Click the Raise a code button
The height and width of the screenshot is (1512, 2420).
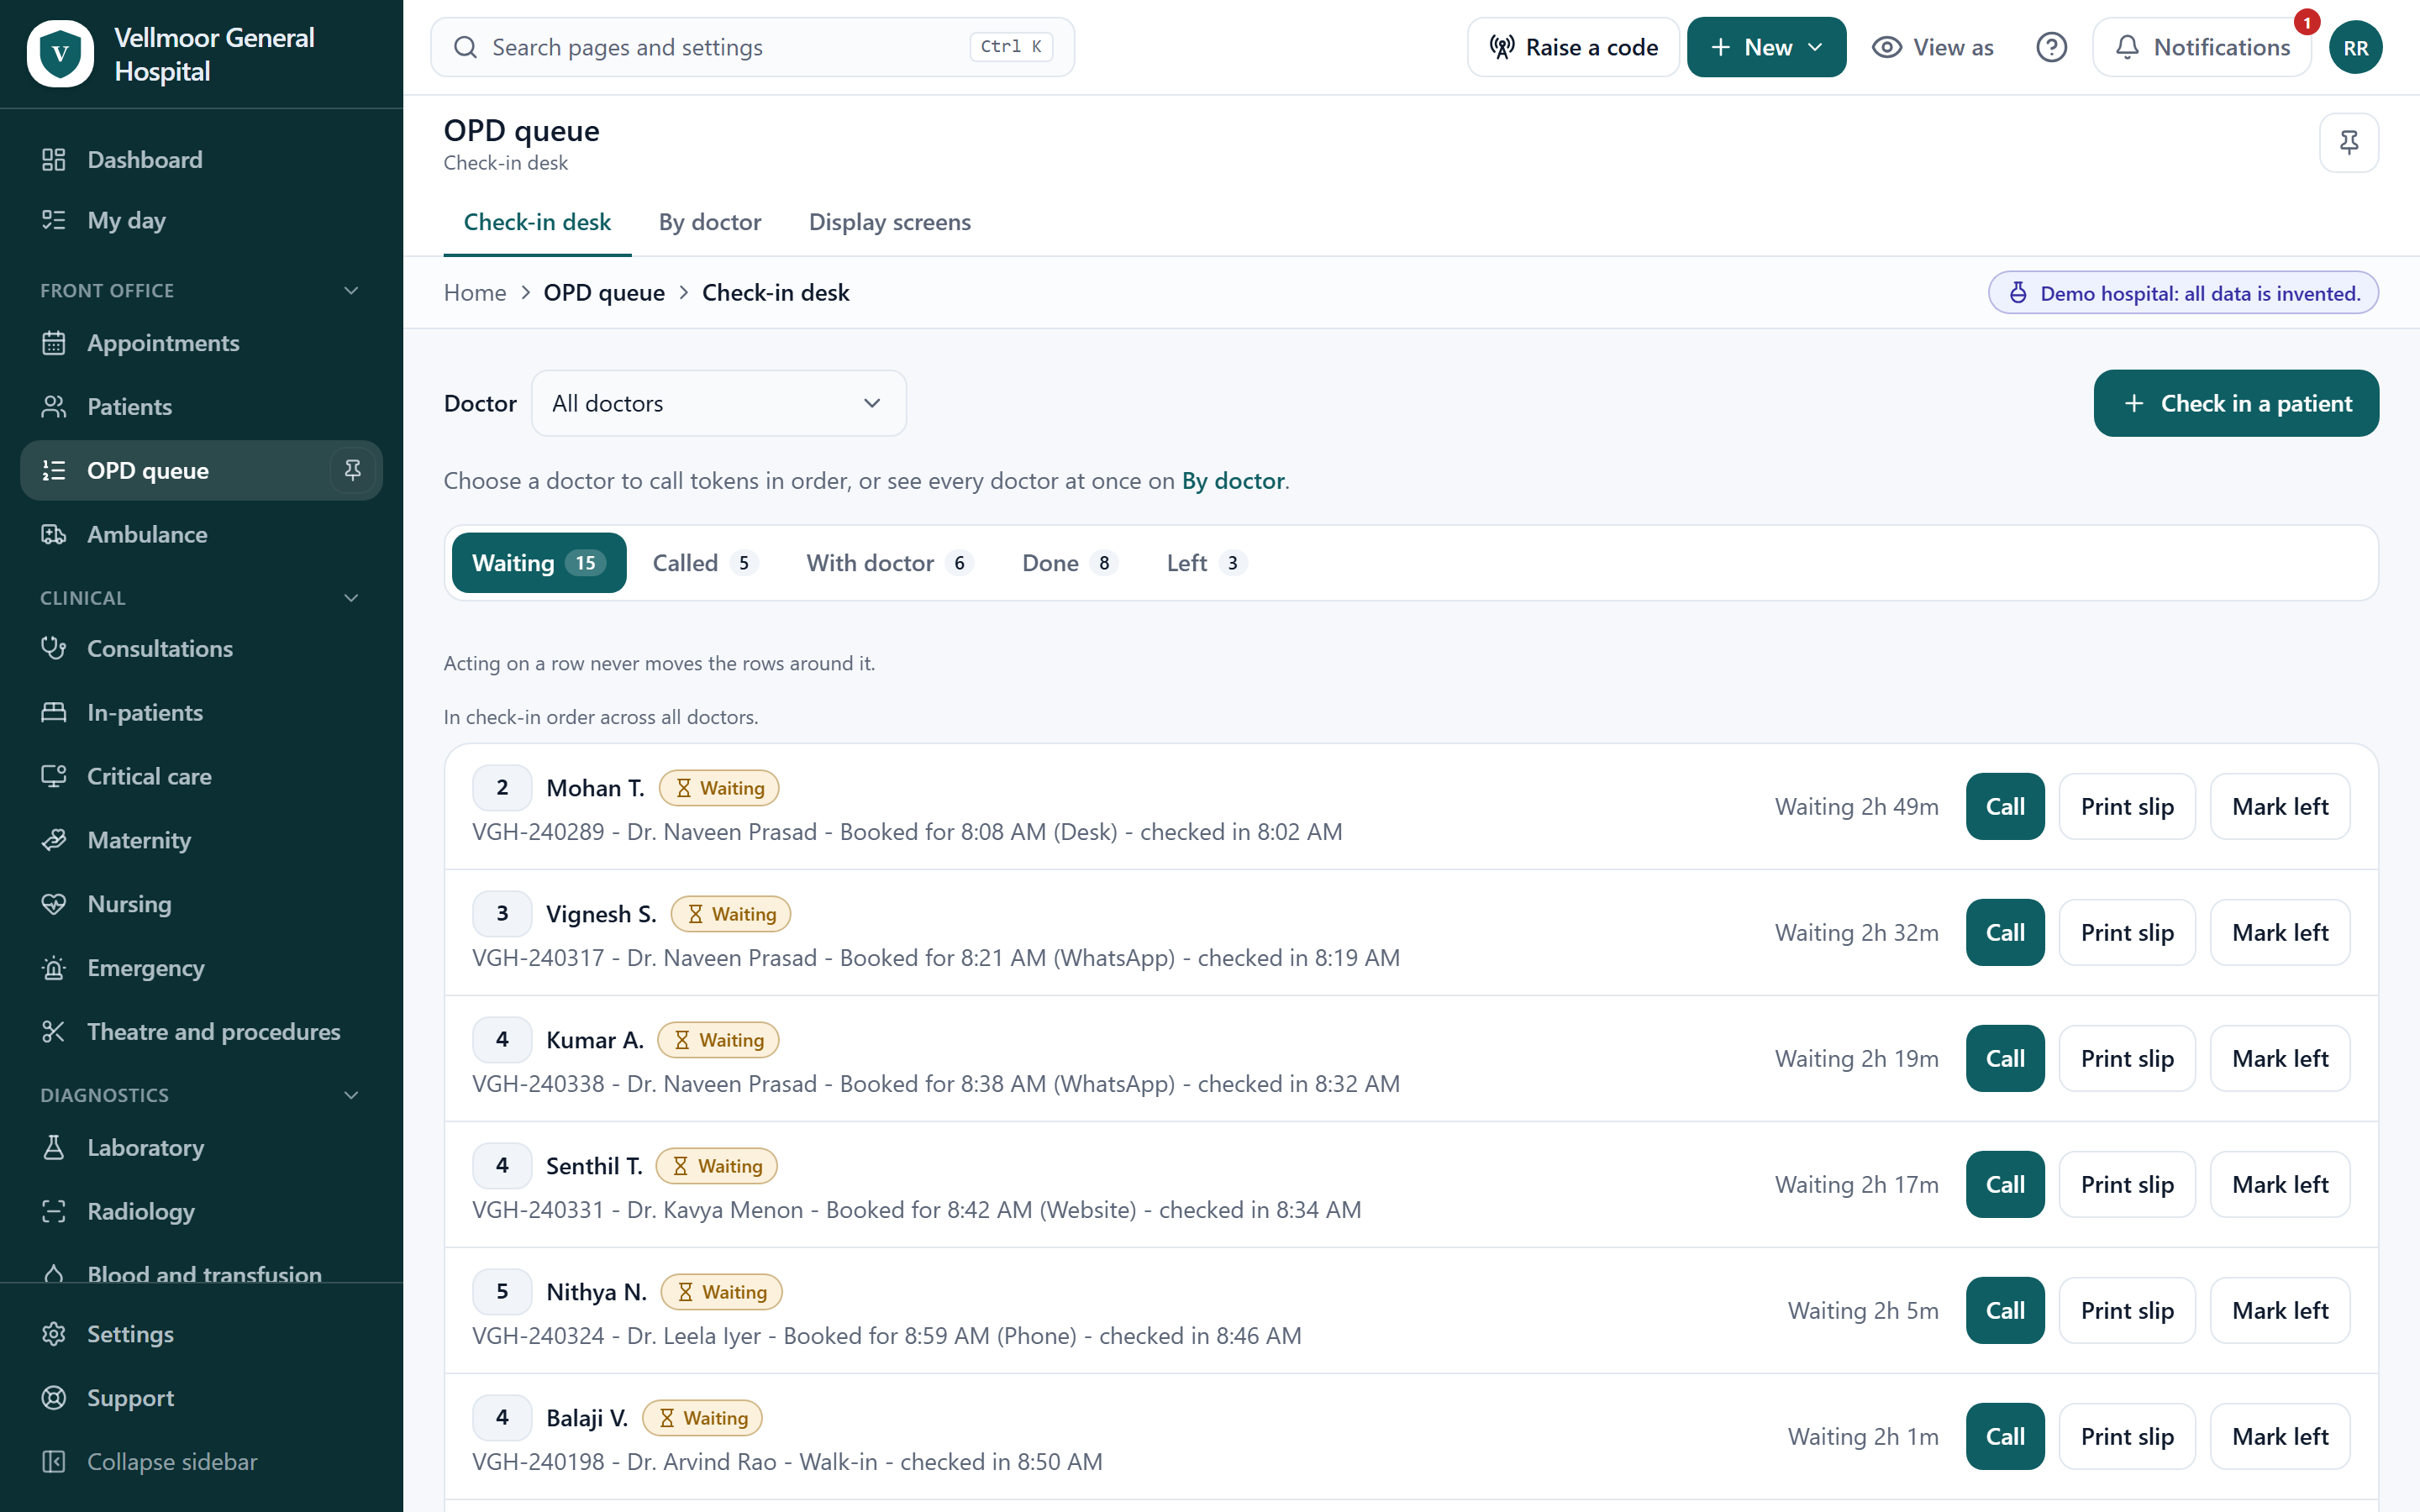[x=1573, y=47]
